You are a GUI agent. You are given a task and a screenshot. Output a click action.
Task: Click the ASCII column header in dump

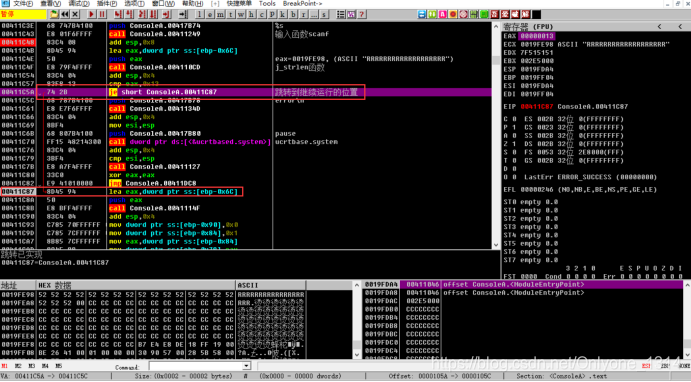point(271,285)
